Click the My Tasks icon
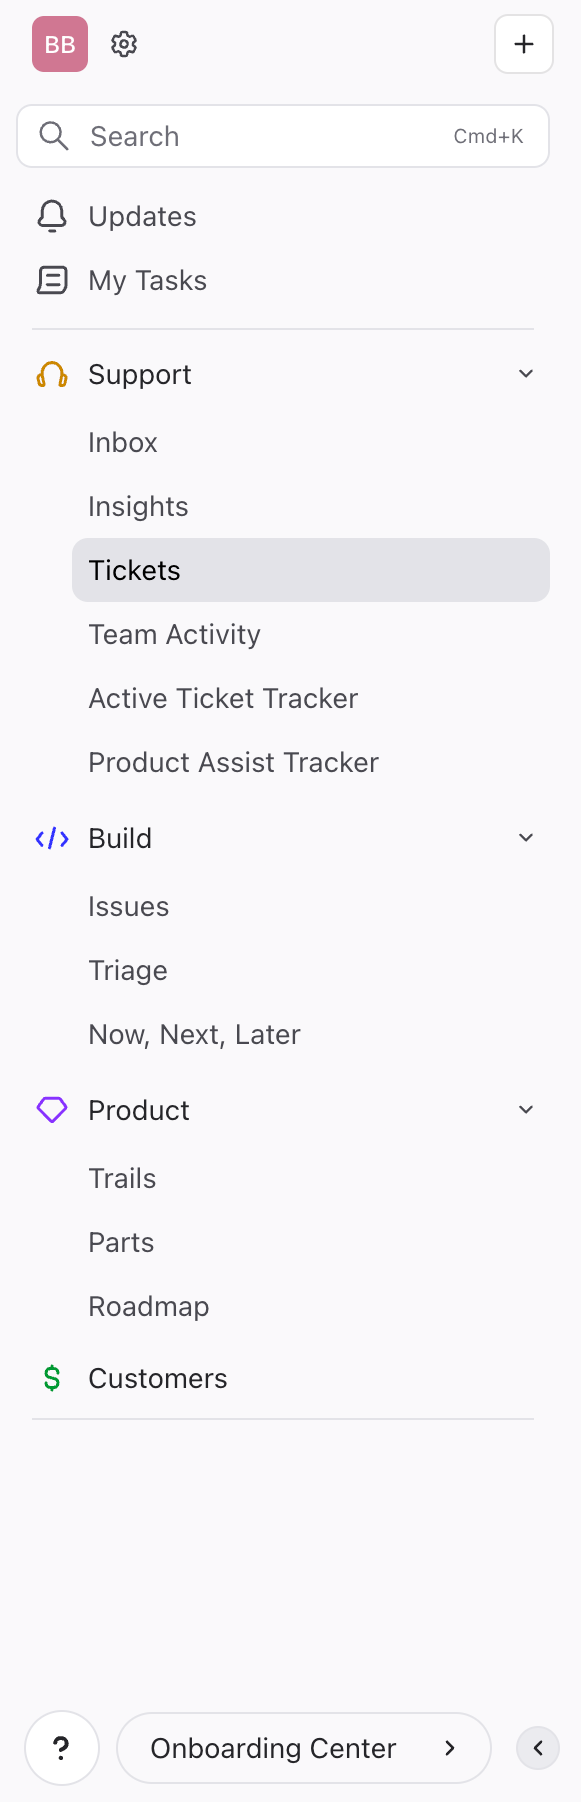 pos(51,280)
